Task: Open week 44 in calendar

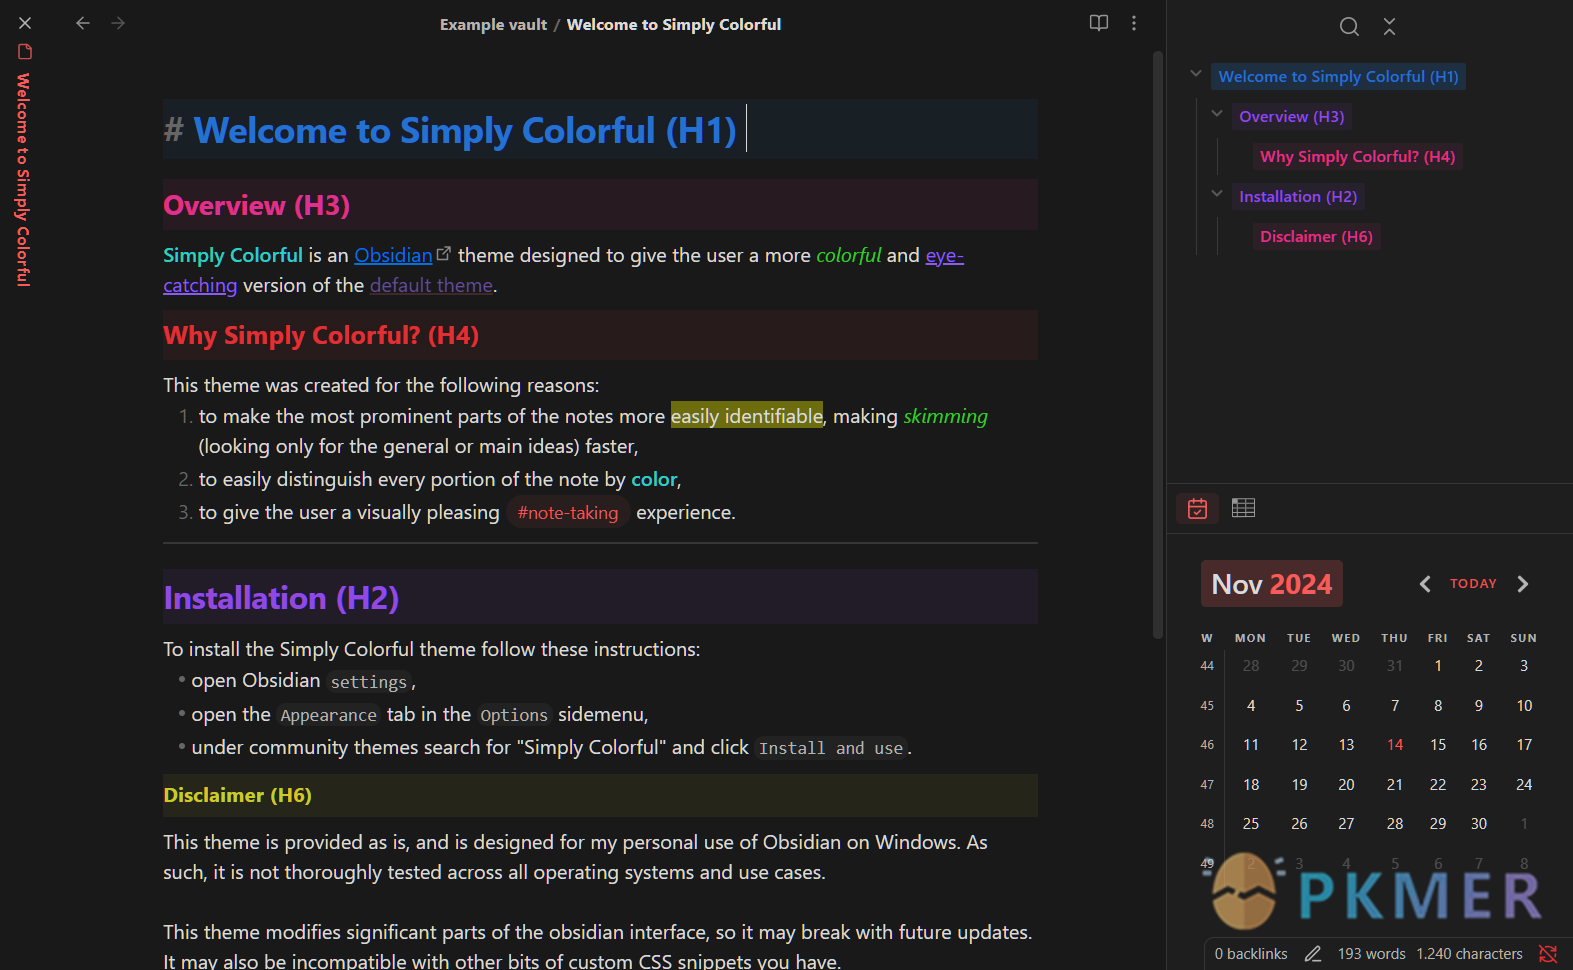Action: point(1207,666)
